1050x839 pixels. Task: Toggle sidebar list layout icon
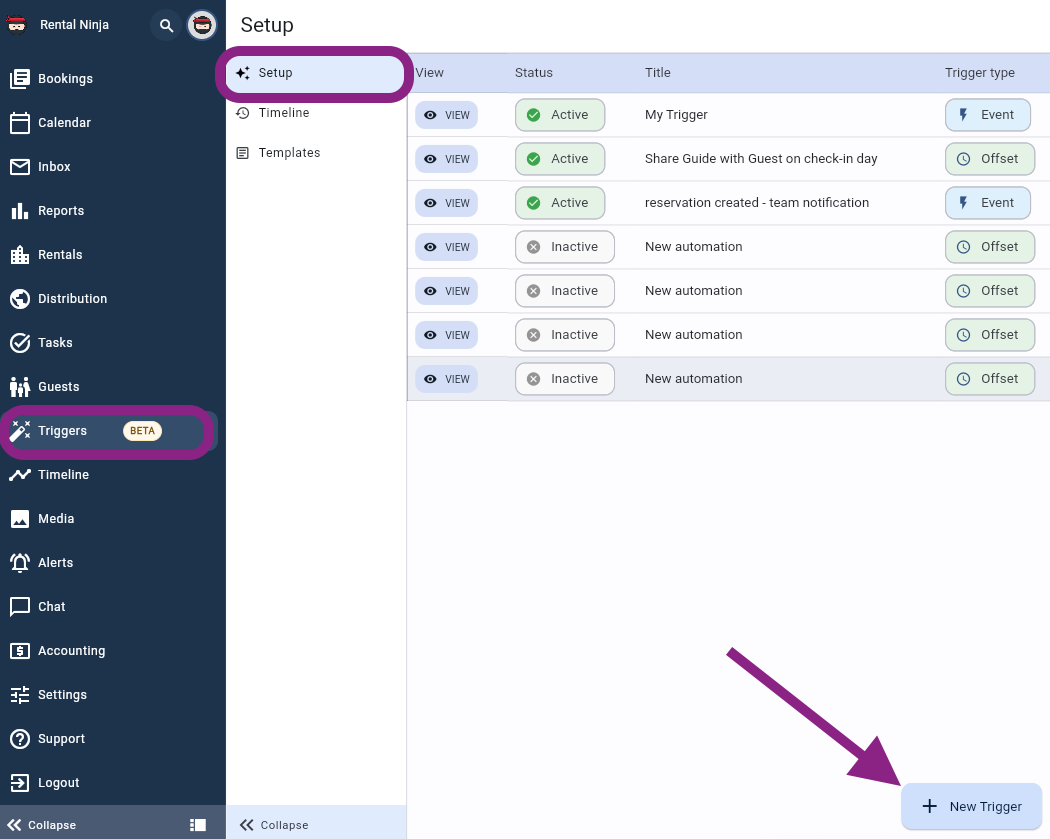[x=198, y=825]
